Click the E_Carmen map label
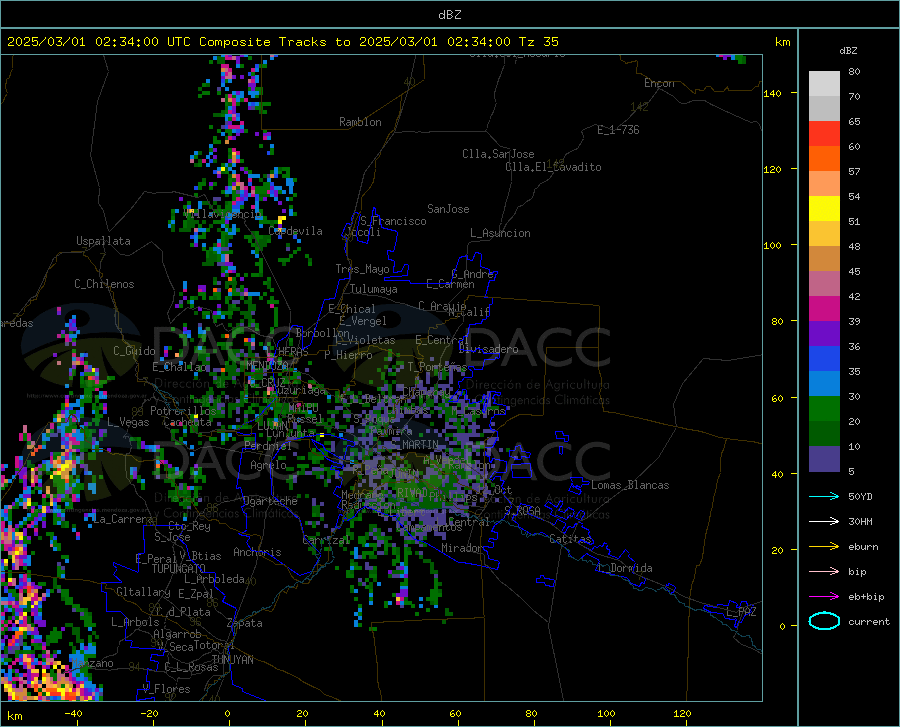Screen dimensions: 900x727 click(x=450, y=283)
